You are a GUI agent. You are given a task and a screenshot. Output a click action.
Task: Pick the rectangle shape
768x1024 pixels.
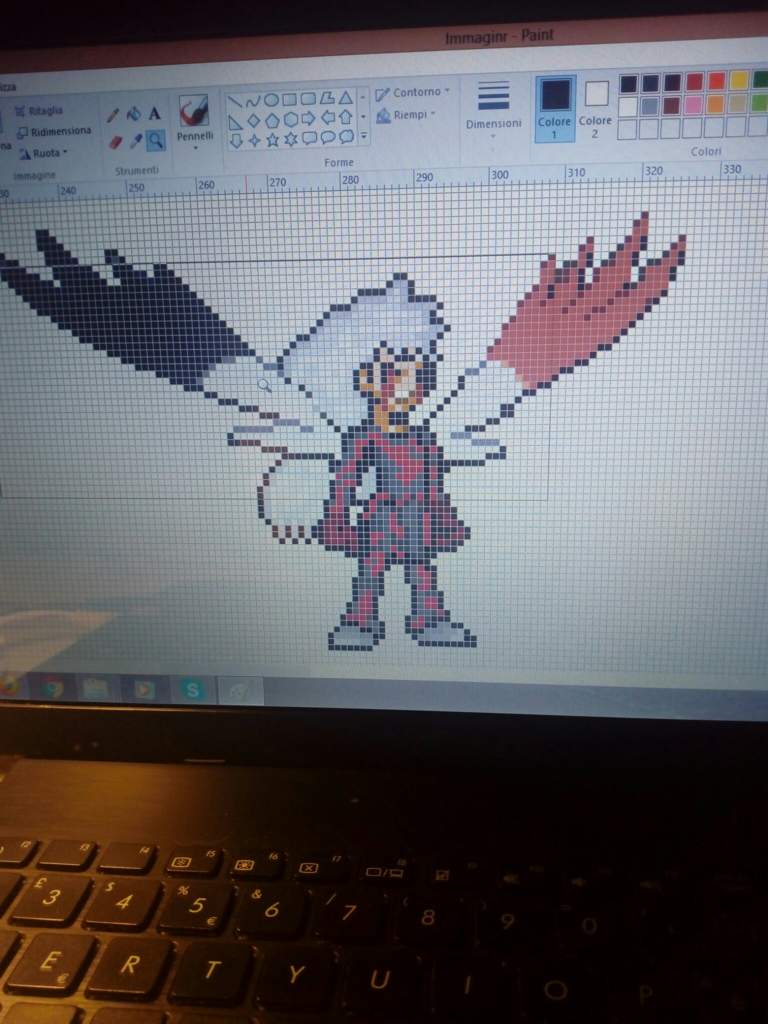point(289,99)
